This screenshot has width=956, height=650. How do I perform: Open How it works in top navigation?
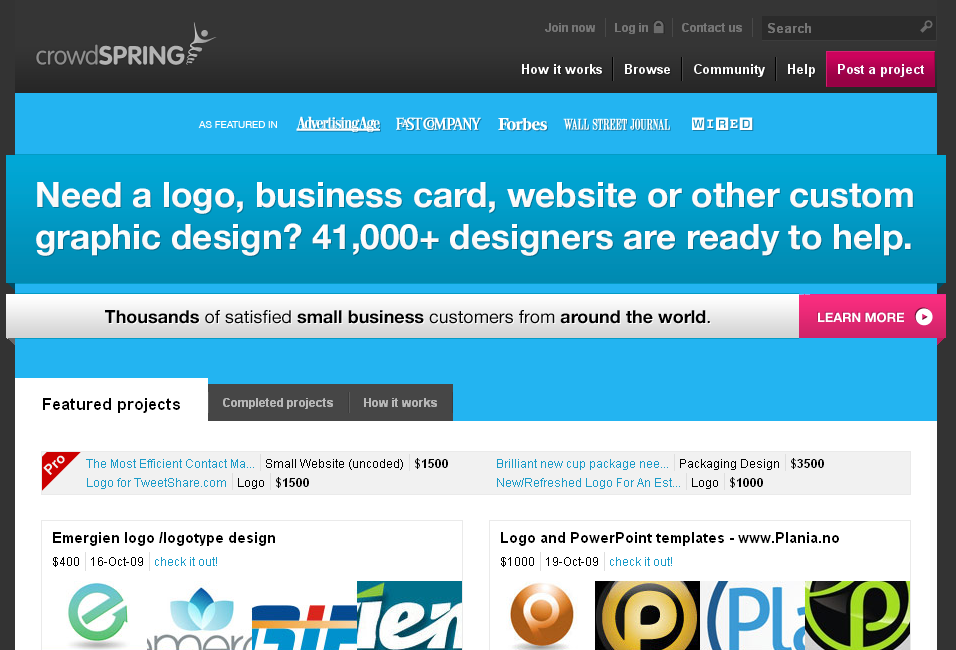point(562,70)
